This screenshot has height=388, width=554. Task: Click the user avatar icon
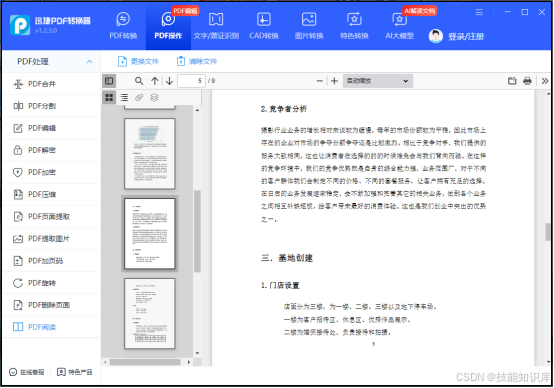(x=436, y=36)
